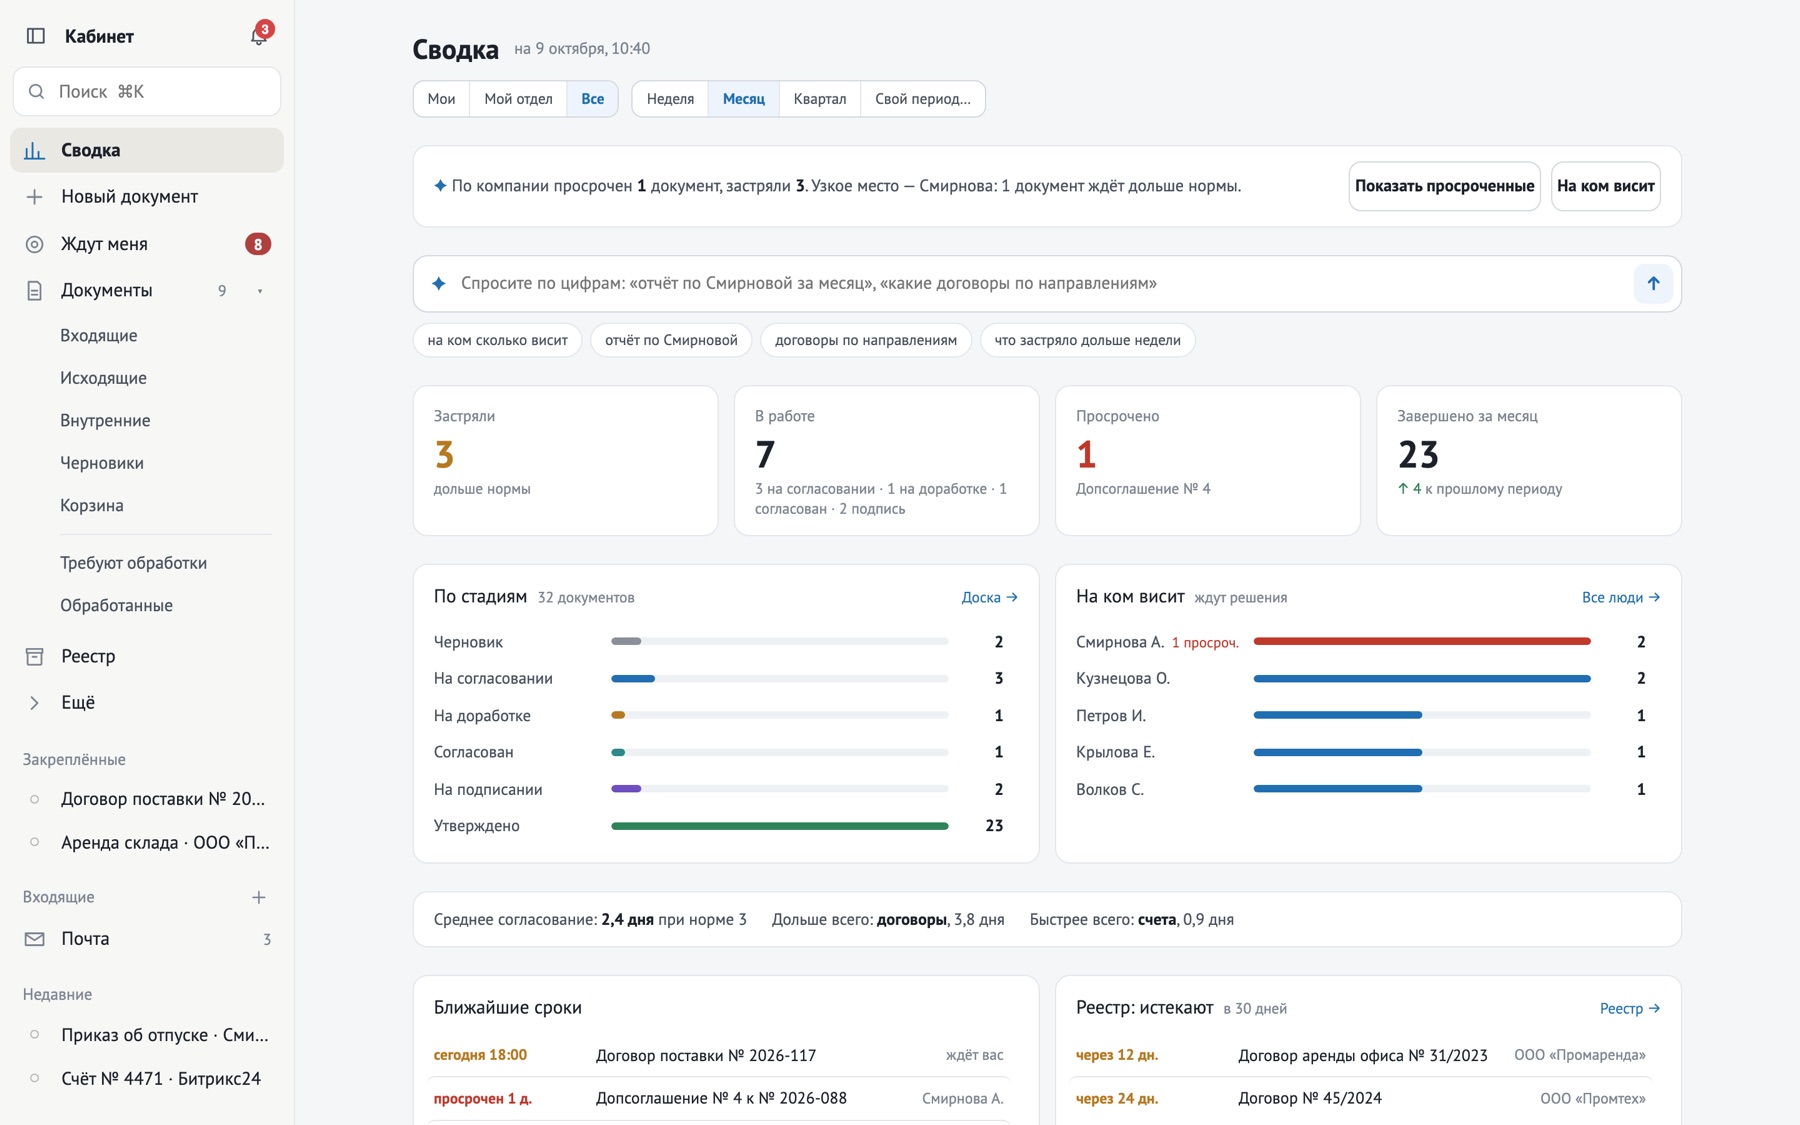Choose the отчёт по Смирновой suggestion chip
The height and width of the screenshot is (1125, 1800).
tap(671, 340)
